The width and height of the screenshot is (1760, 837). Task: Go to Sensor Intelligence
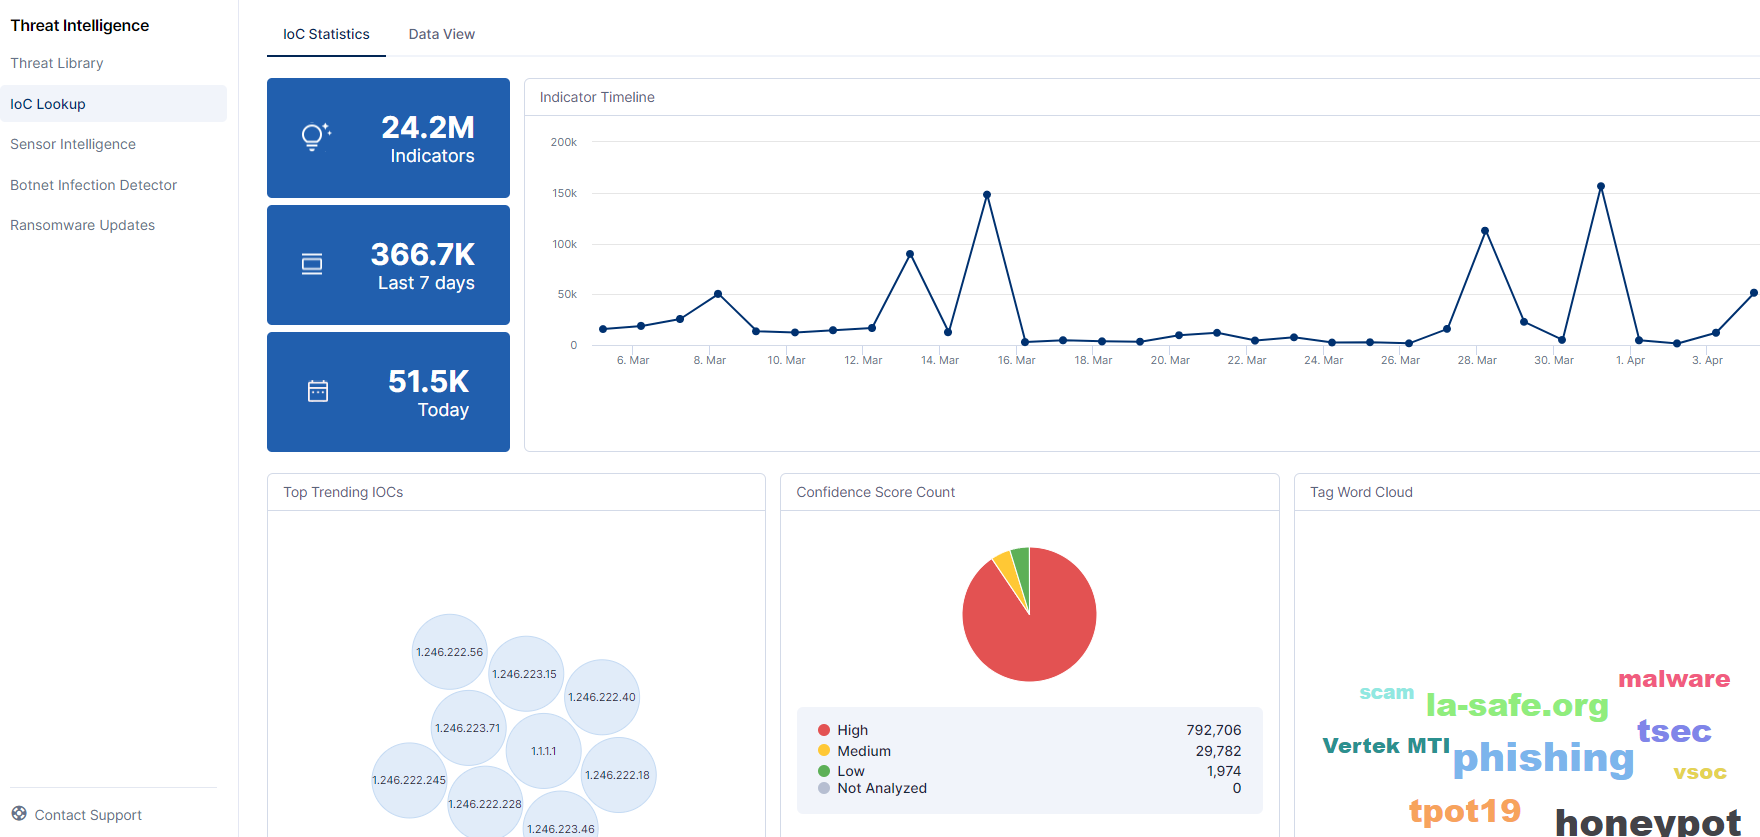pos(73,144)
